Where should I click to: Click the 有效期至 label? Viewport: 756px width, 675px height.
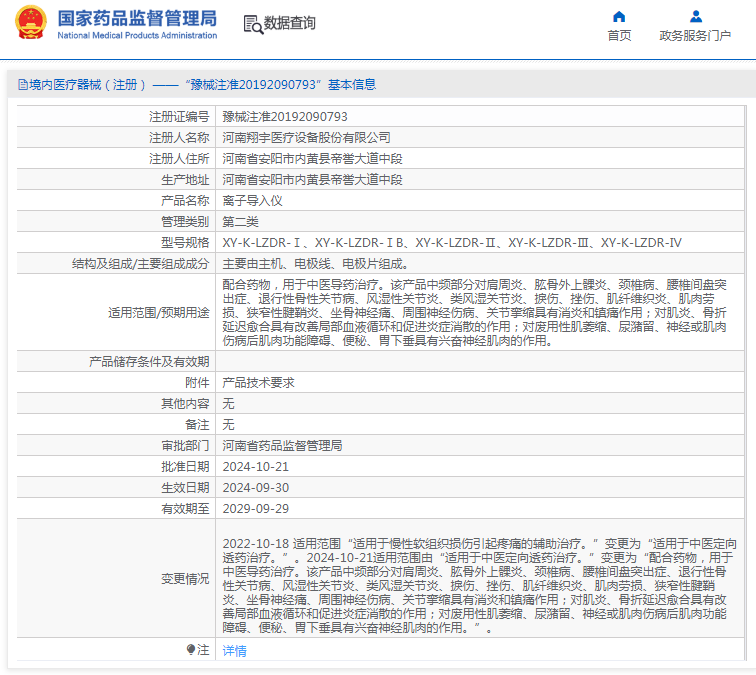tap(185, 509)
